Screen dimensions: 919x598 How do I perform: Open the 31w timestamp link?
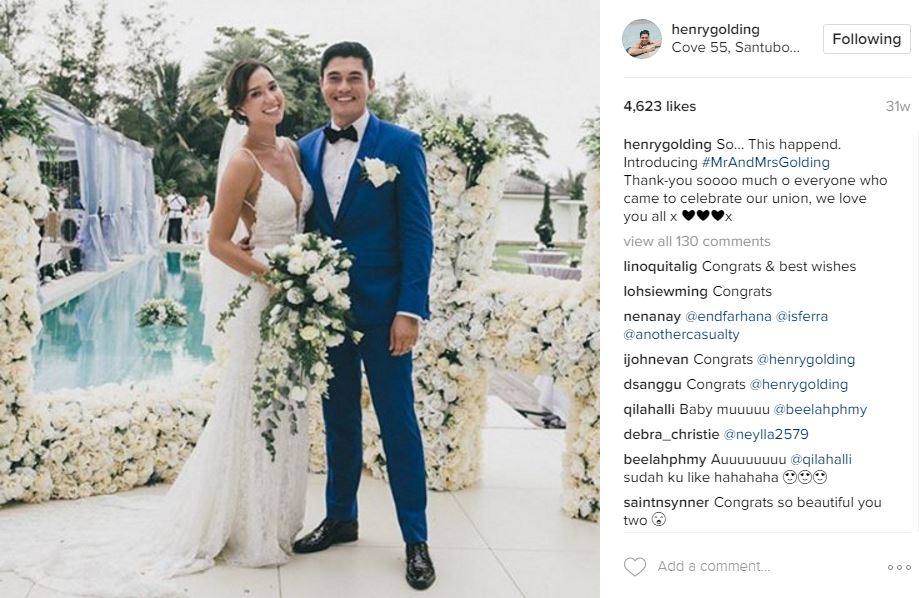pos(897,106)
